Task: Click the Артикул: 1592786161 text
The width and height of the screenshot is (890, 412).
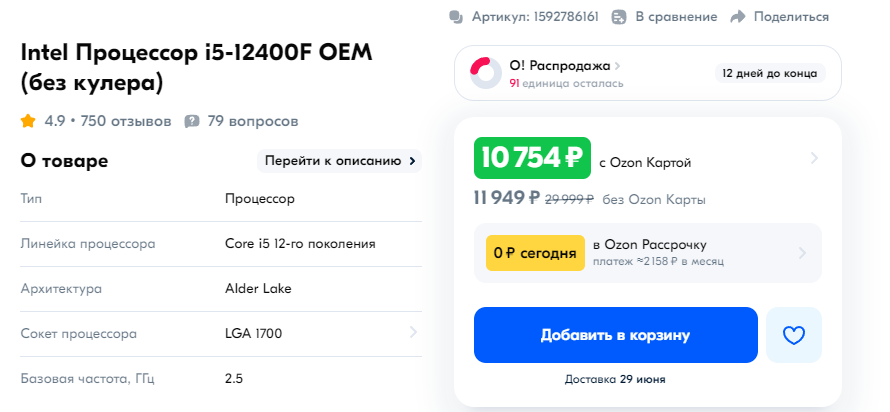Action: tap(535, 17)
